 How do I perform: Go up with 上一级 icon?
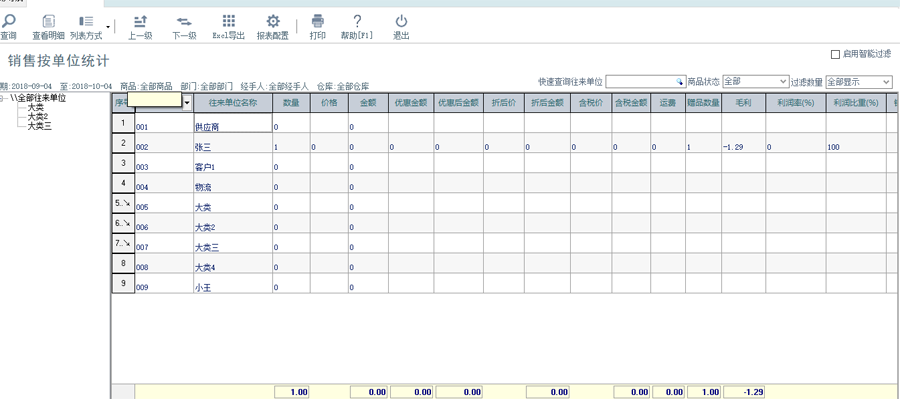(140, 22)
